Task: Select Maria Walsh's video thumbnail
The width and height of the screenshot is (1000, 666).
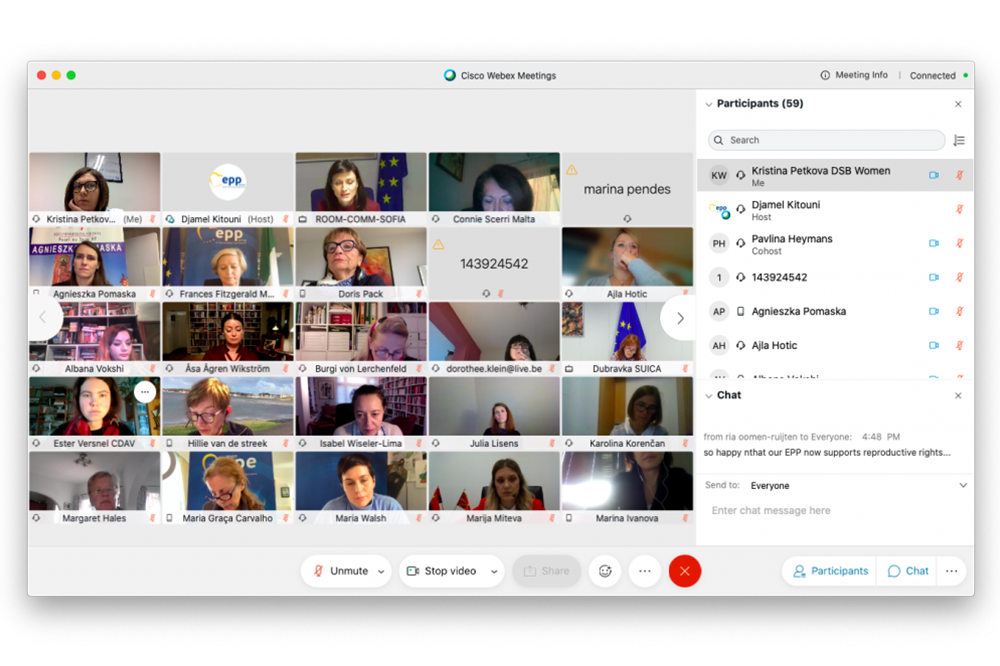Action: click(x=361, y=488)
